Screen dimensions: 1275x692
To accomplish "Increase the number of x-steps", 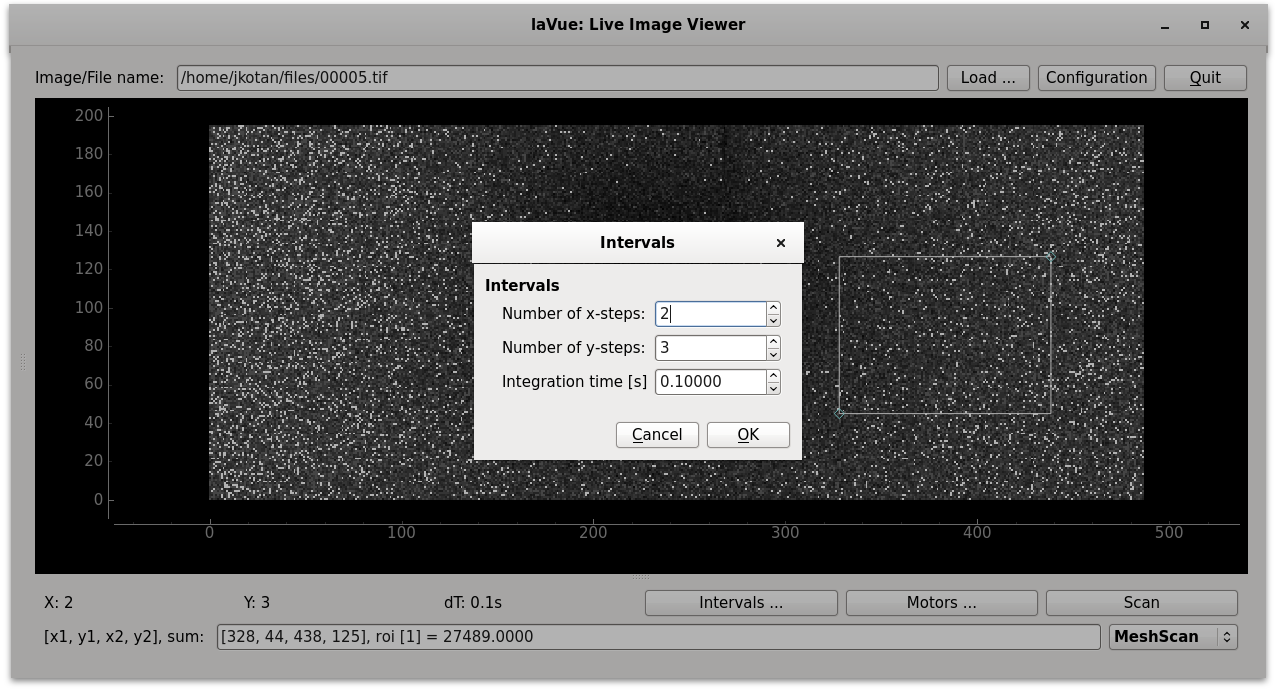I will click(773, 308).
